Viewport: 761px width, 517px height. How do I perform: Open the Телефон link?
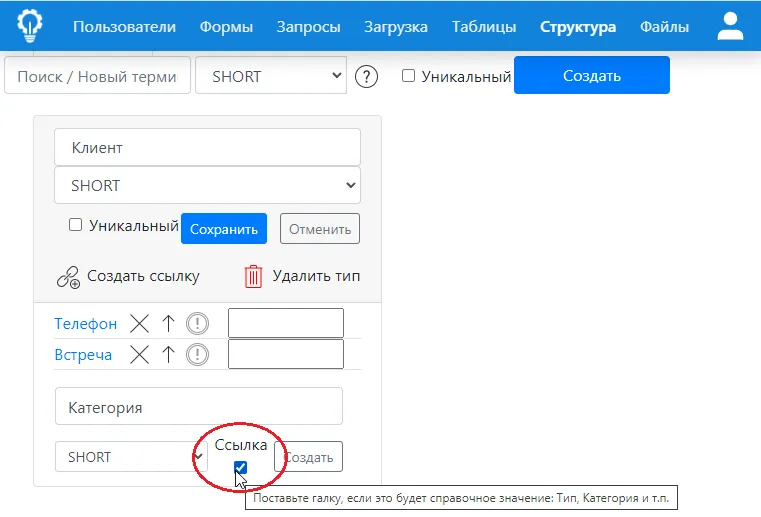click(x=85, y=323)
